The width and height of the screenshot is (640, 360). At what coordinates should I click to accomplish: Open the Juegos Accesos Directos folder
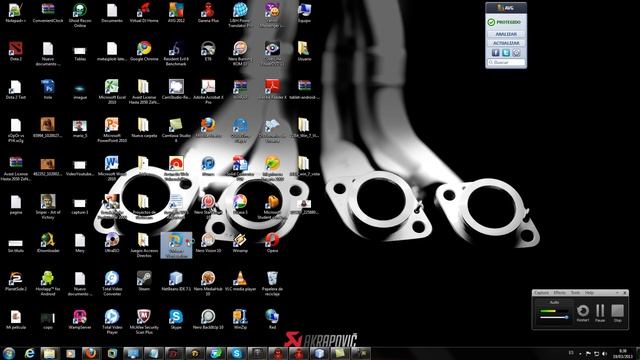point(144,245)
